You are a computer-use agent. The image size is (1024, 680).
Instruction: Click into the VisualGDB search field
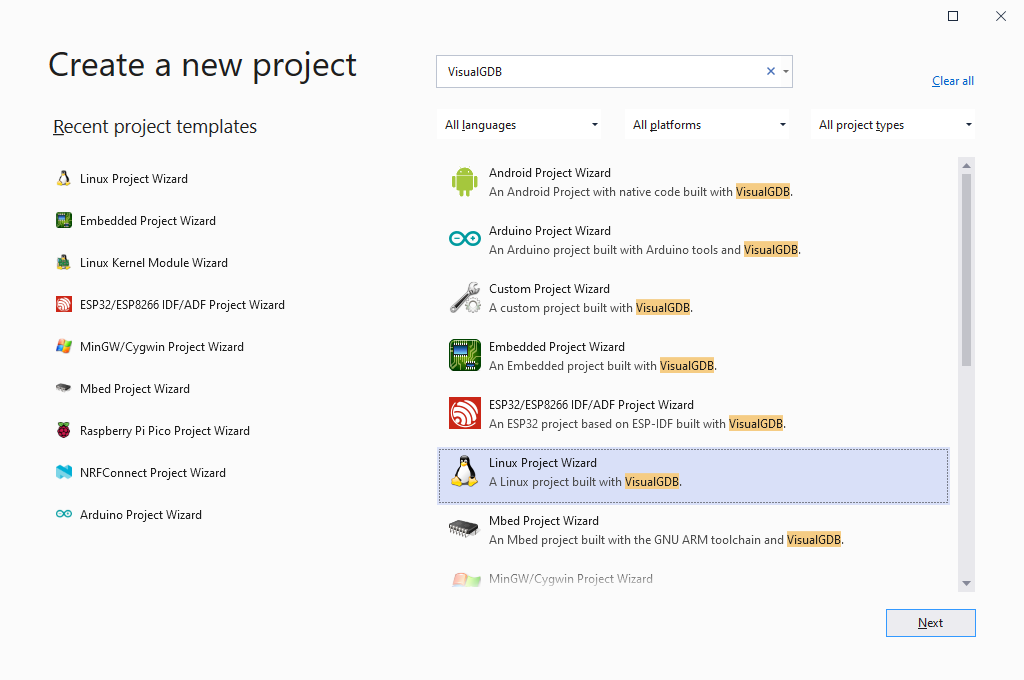[600, 72]
